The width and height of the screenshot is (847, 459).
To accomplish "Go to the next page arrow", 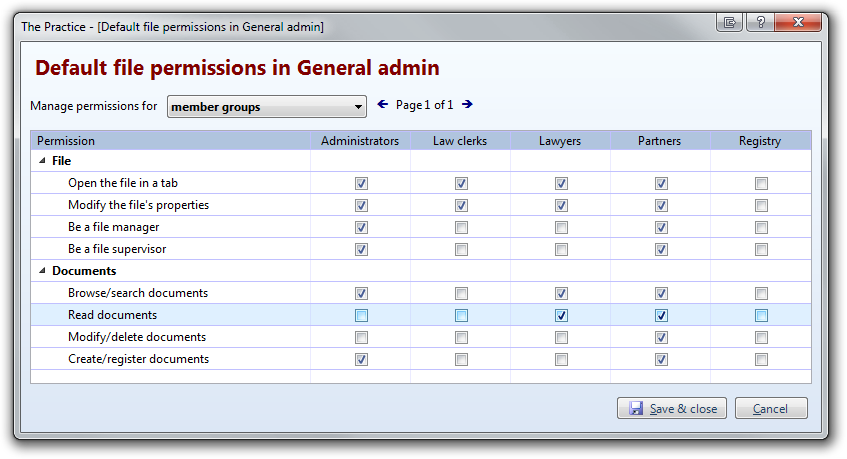I will (467, 104).
